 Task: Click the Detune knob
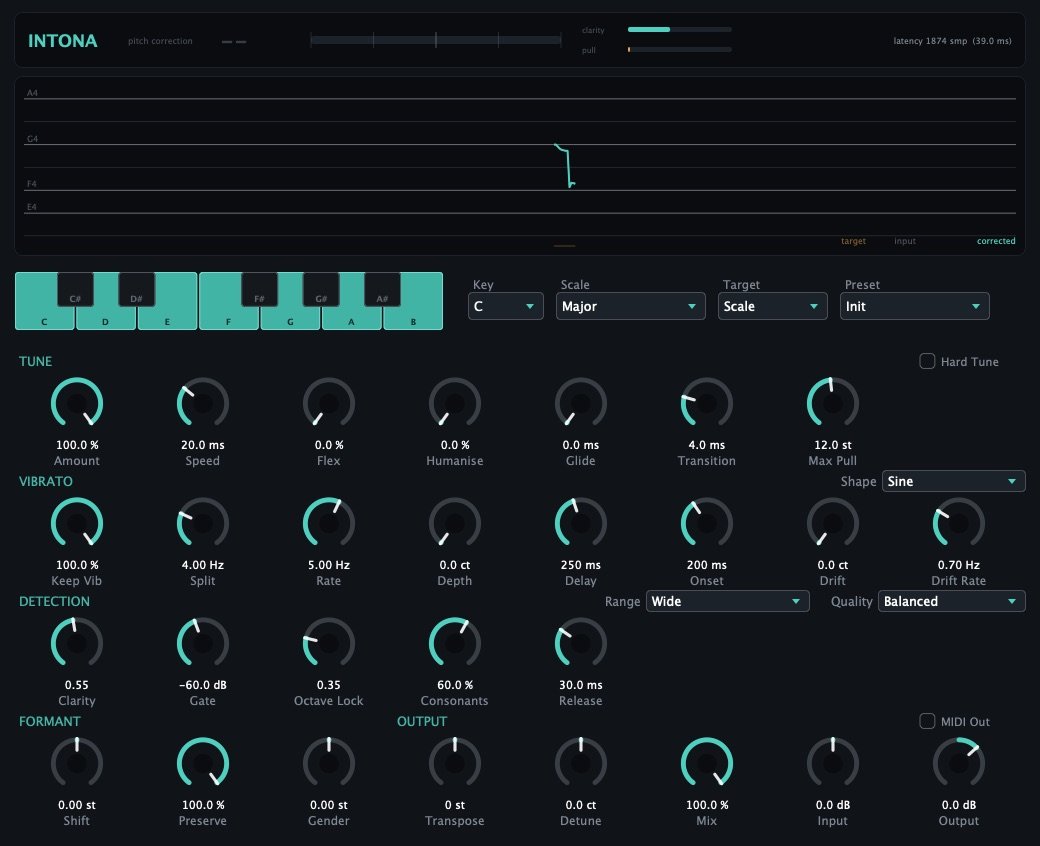pos(580,762)
